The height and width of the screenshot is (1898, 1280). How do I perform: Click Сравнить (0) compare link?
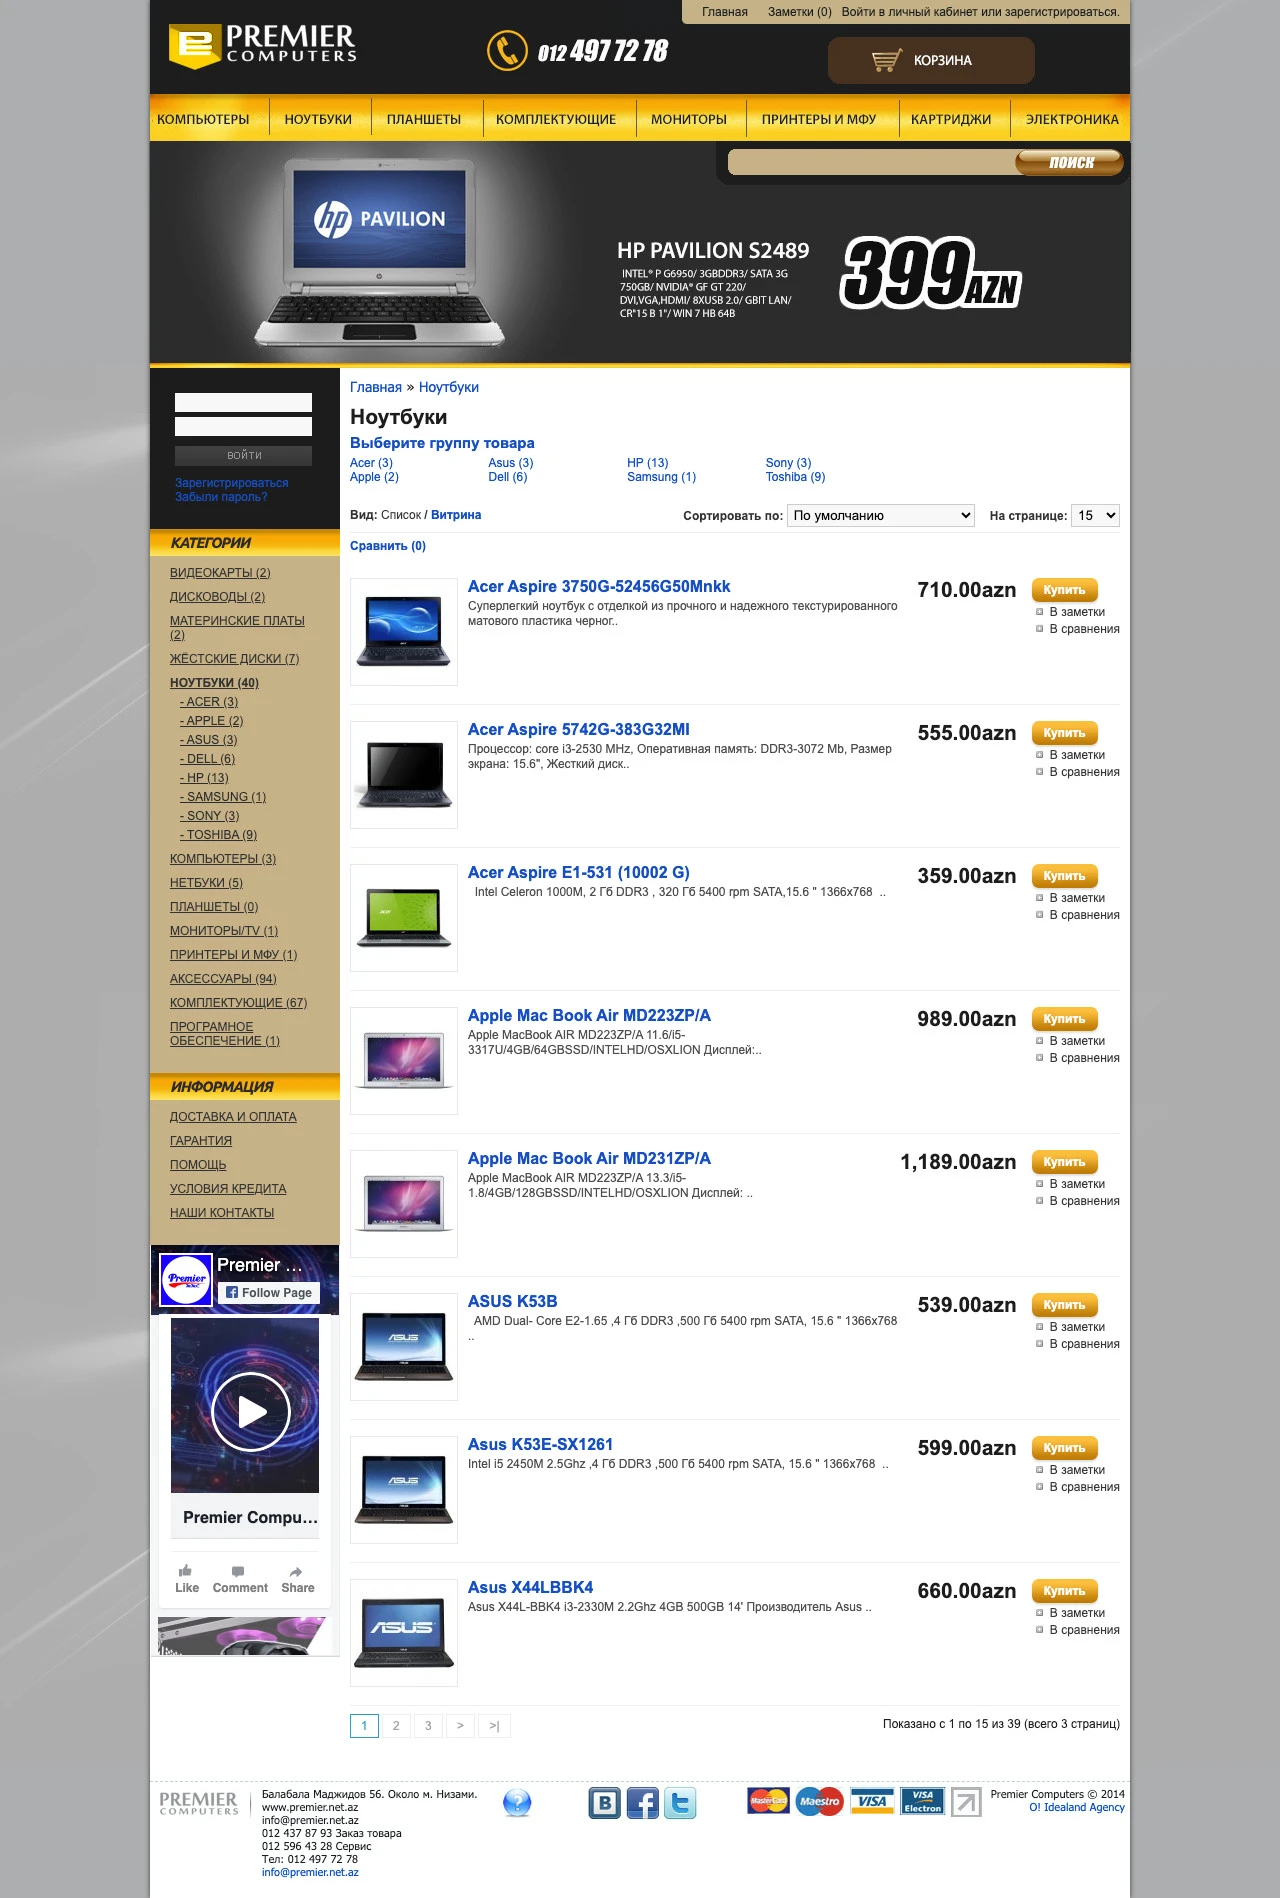pos(388,546)
